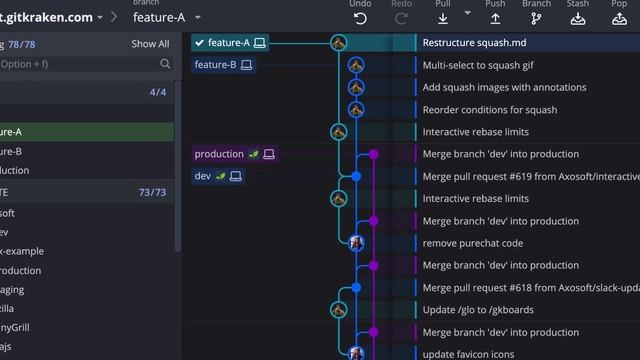Click the purple node of the top production merge

point(373,154)
